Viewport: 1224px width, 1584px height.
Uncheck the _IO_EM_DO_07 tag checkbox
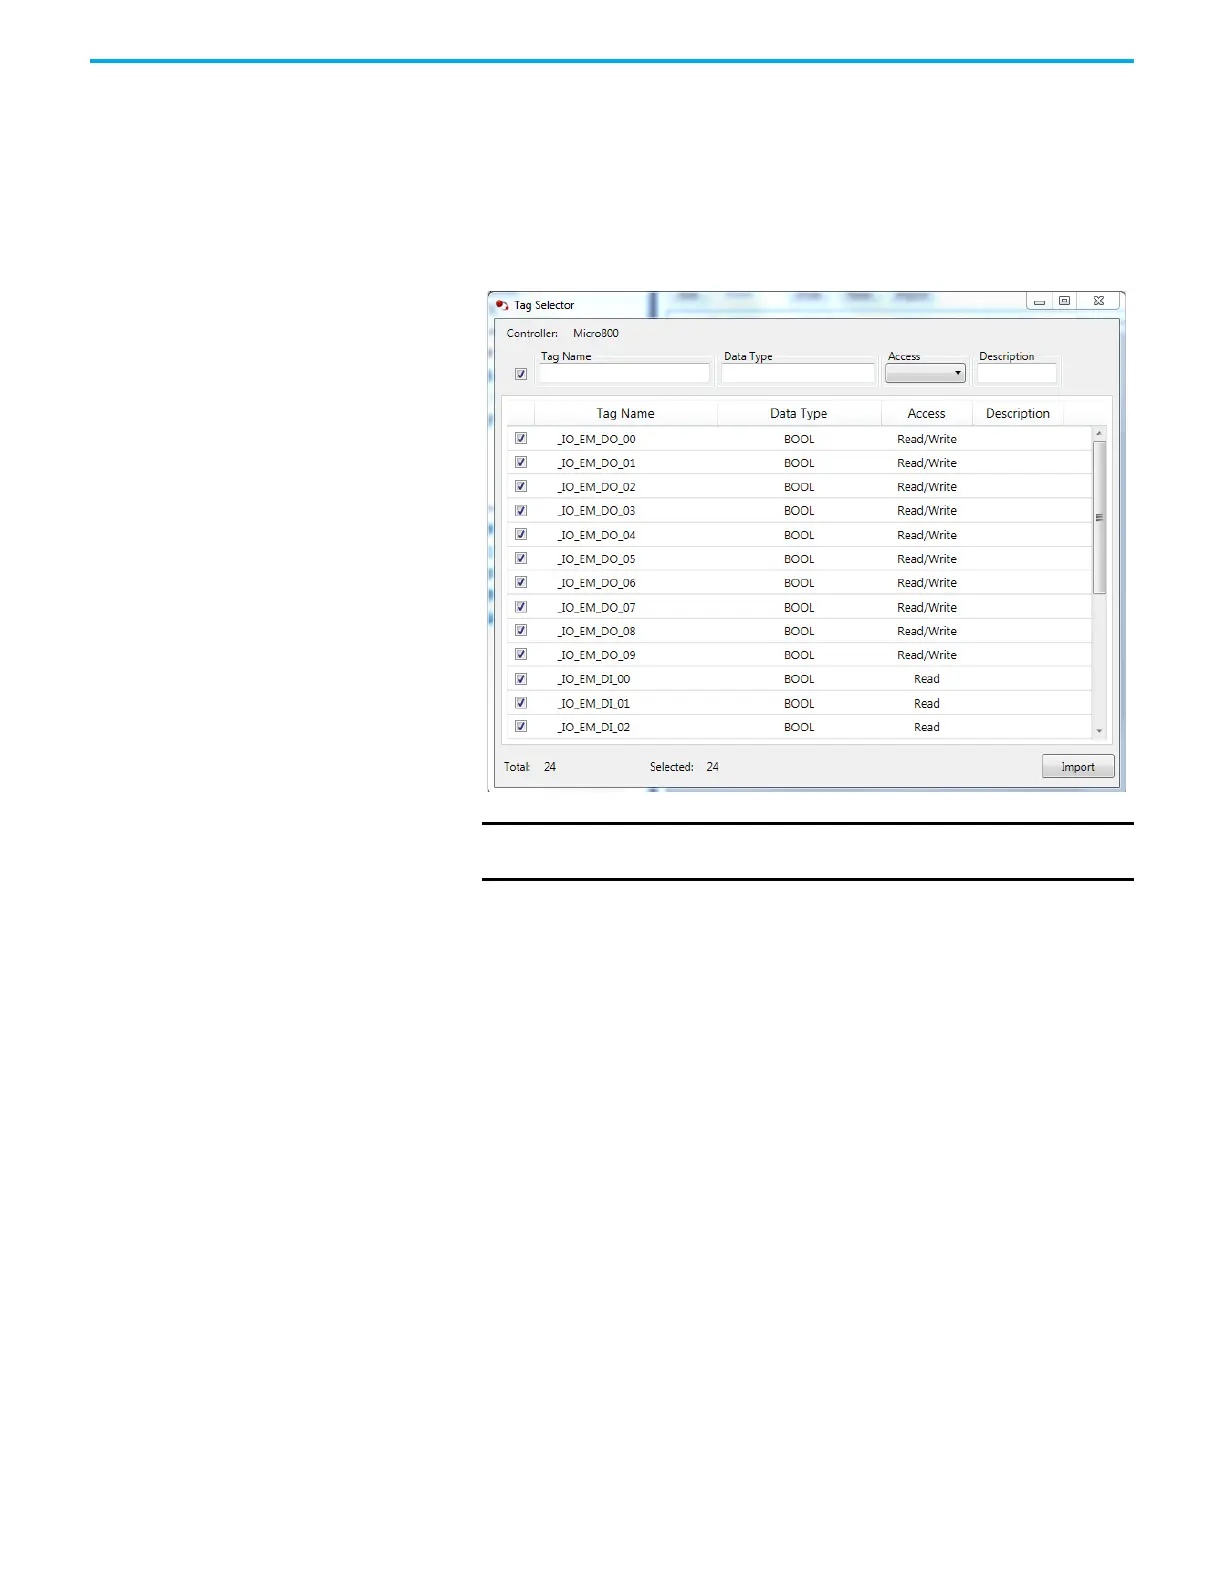pos(521,607)
